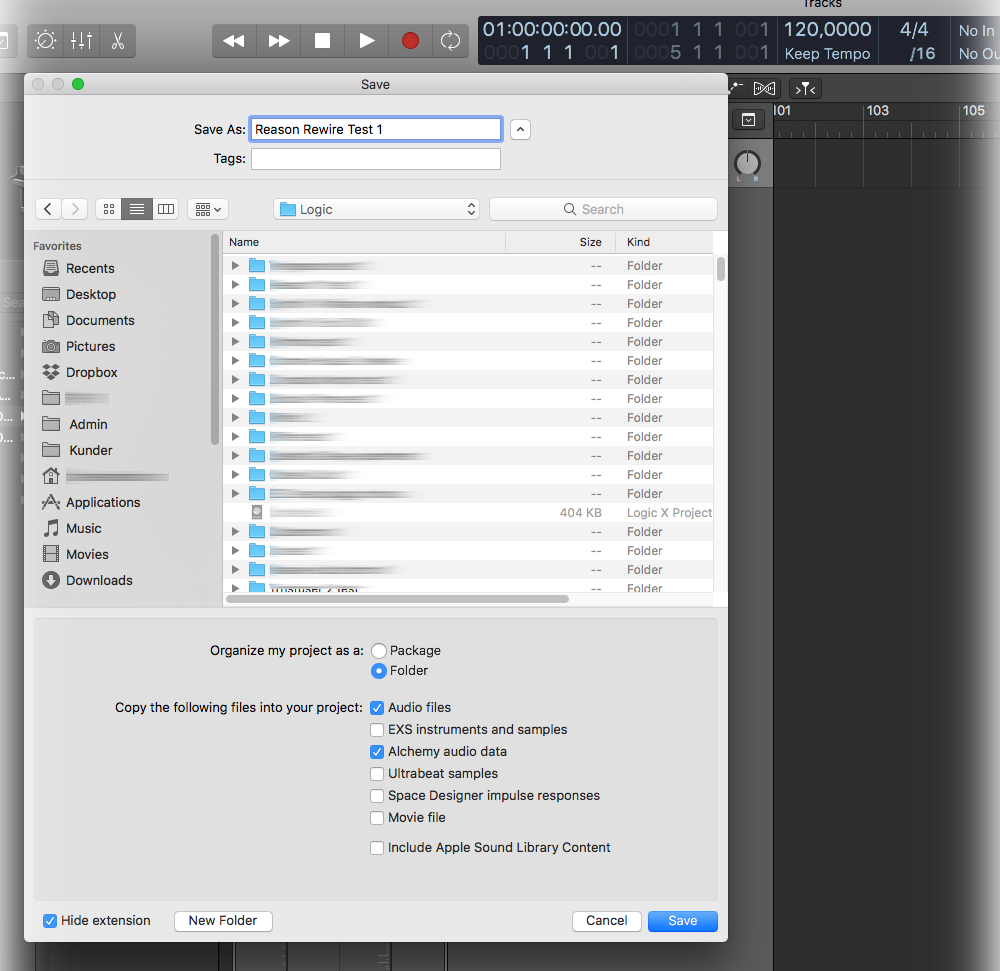Screen dimensions: 1000x971
Task: Click the blue Save button
Action: (x=682, y=921)
